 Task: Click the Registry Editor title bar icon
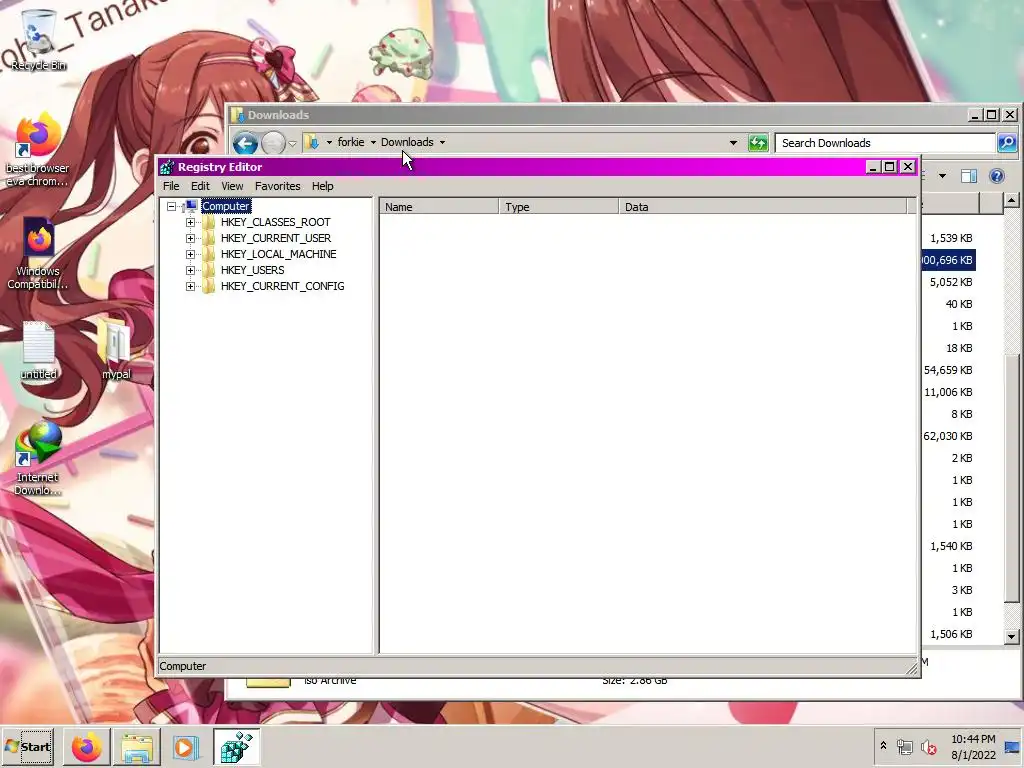click(167, 167)
